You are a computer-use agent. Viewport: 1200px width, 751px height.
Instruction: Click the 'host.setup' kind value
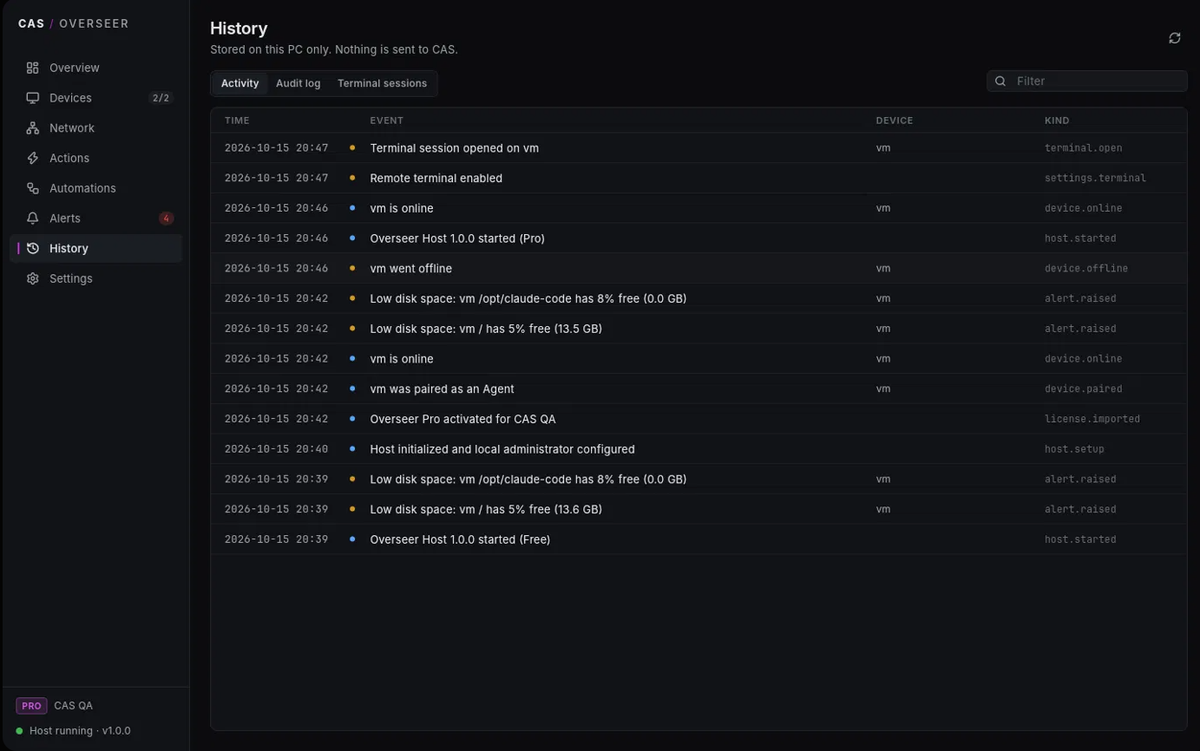1074,449
